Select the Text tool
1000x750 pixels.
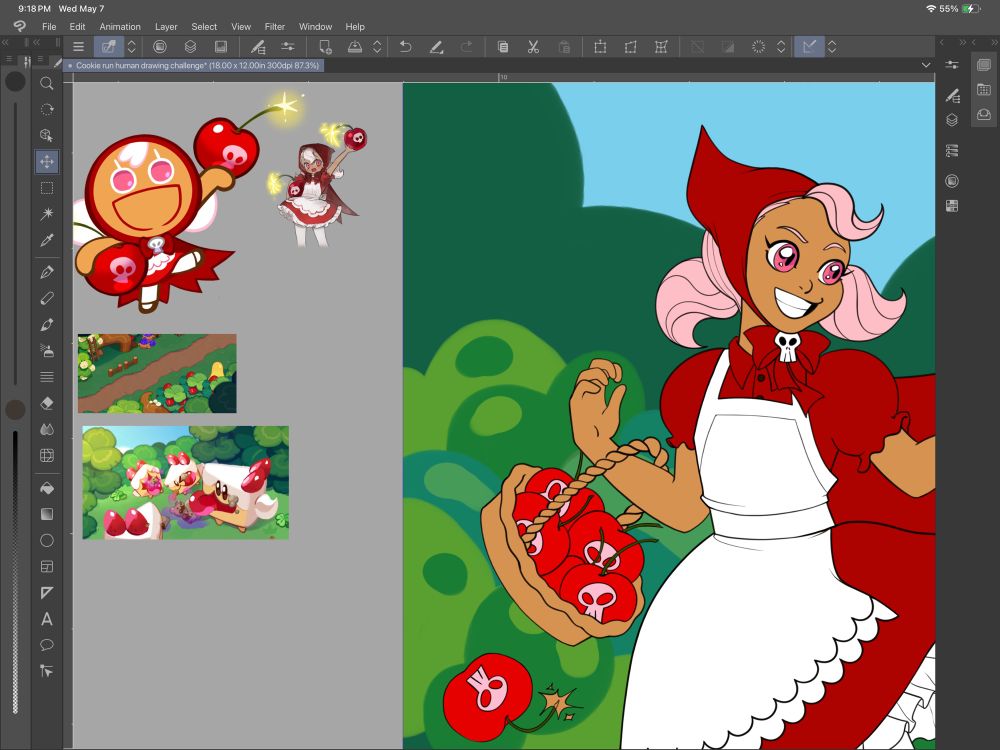47,619
